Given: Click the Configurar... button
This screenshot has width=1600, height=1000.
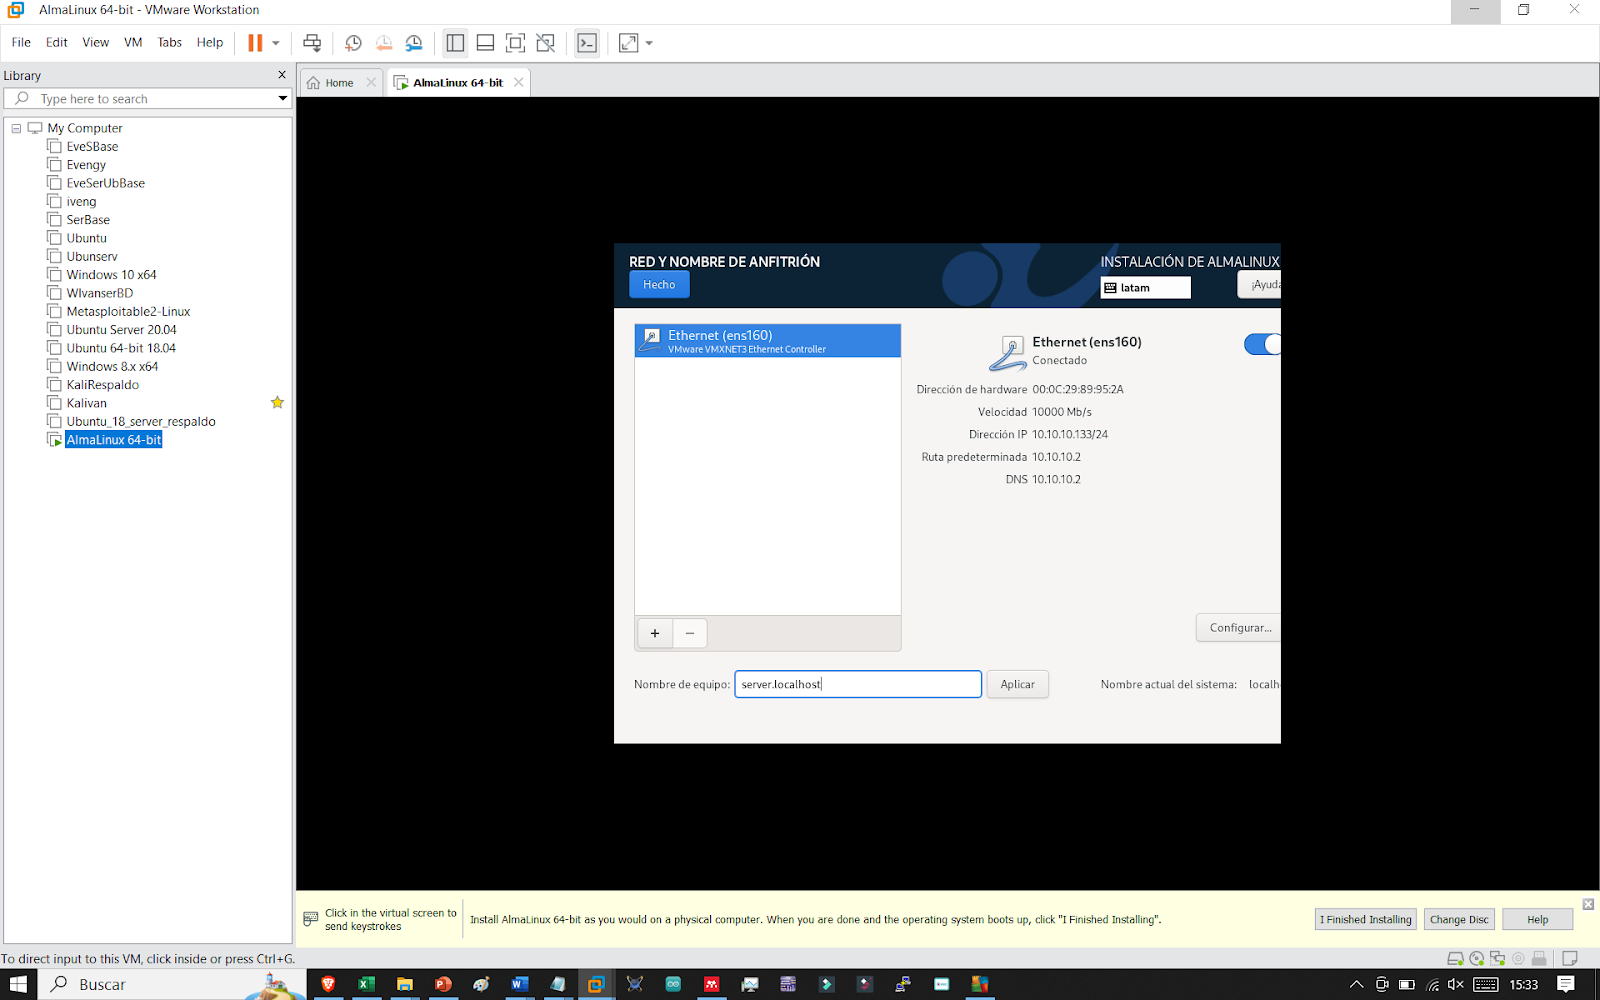Looking at the screenshot, I should (1240, 628).
